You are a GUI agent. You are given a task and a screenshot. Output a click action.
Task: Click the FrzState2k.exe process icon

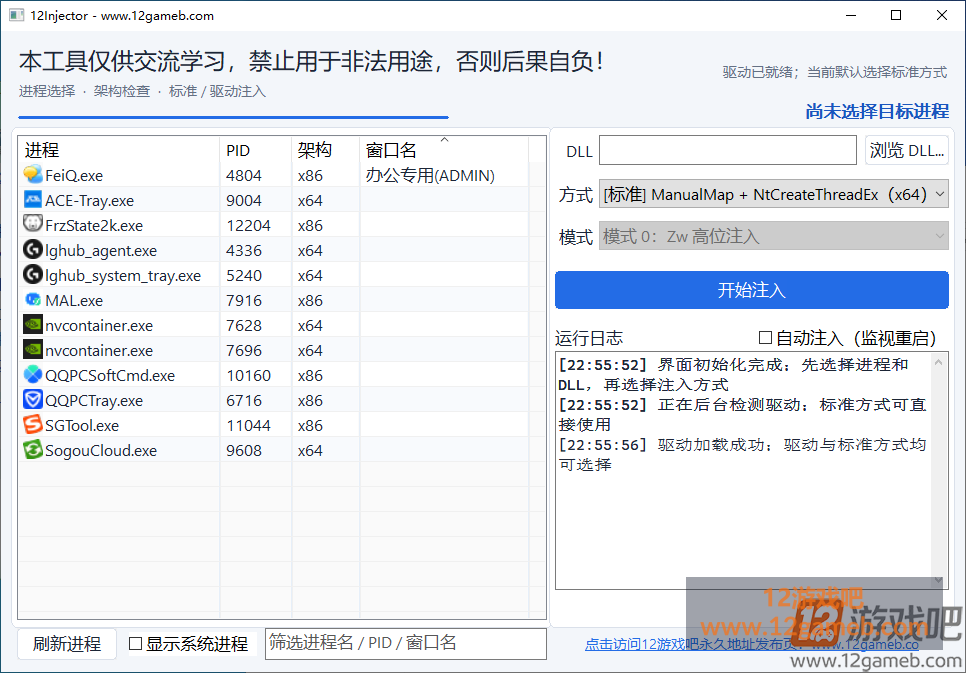[33, 225]
